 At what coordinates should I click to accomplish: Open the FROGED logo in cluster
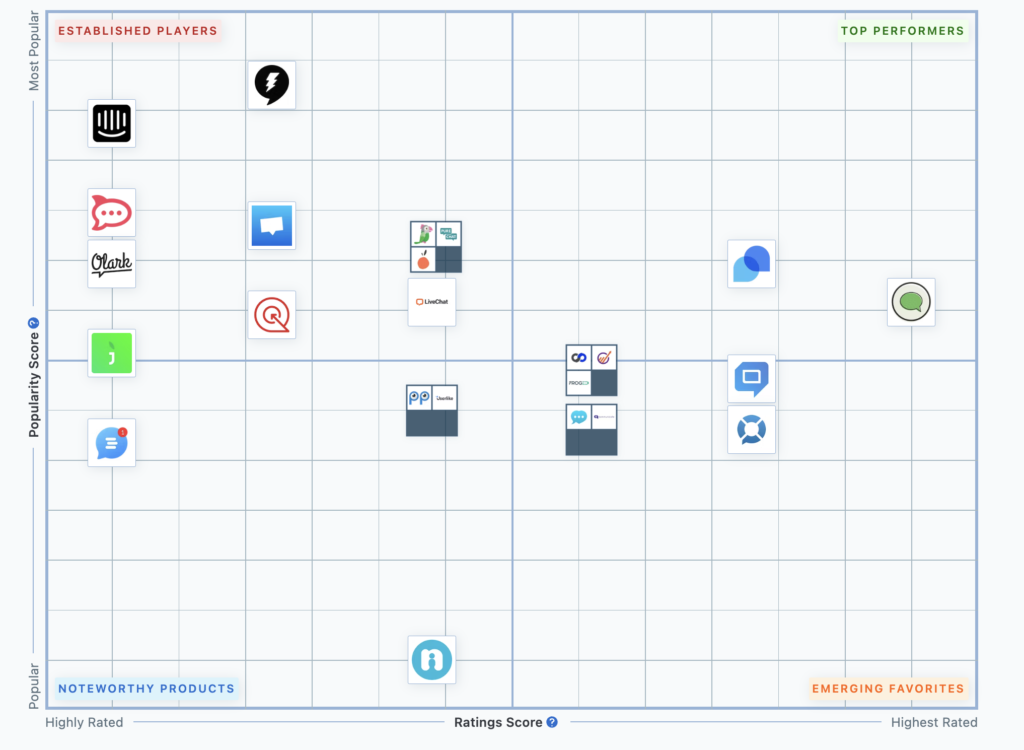(579, 383)
